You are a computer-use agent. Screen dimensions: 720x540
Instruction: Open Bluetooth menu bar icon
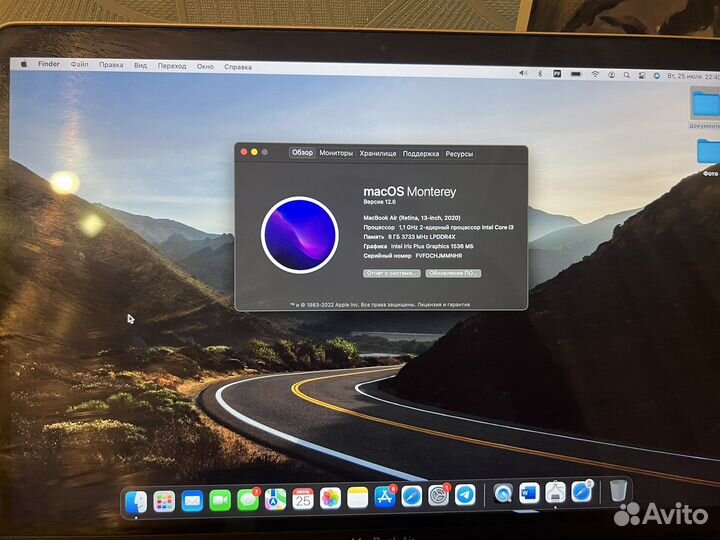pos(540,73)
